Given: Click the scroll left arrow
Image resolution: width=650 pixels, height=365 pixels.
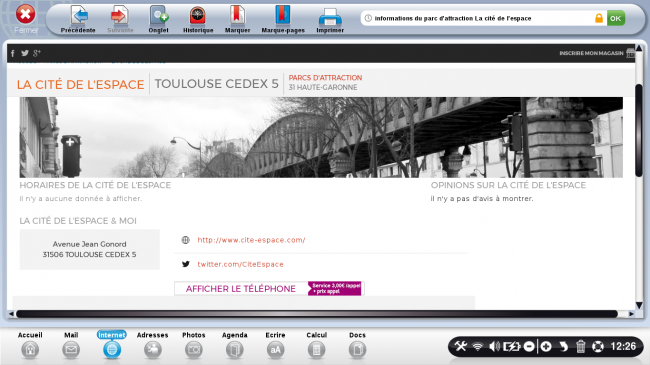Looking at the screenshot, I should 11,314.
